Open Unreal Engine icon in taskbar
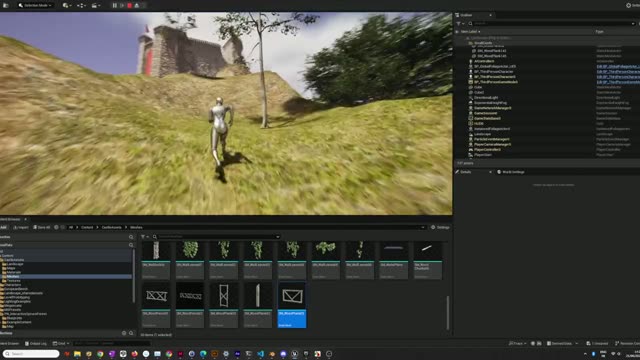The height and width of the screenshot is (360, 640). tap(295, 354)
